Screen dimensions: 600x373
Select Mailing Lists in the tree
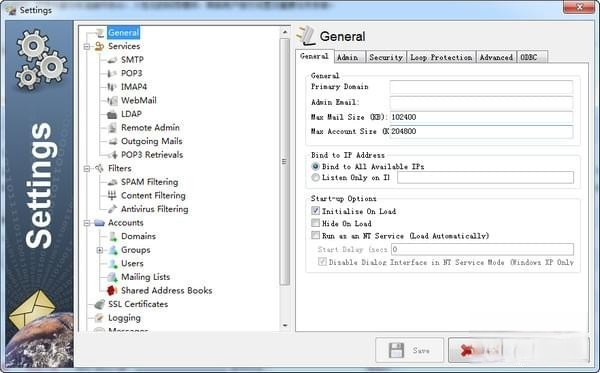(x=145, y=277)
